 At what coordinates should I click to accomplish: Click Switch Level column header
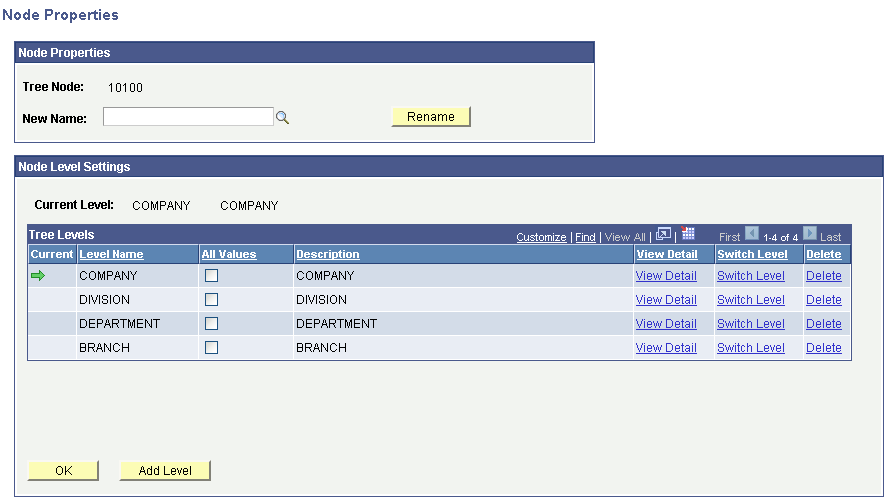coord(752,254)
